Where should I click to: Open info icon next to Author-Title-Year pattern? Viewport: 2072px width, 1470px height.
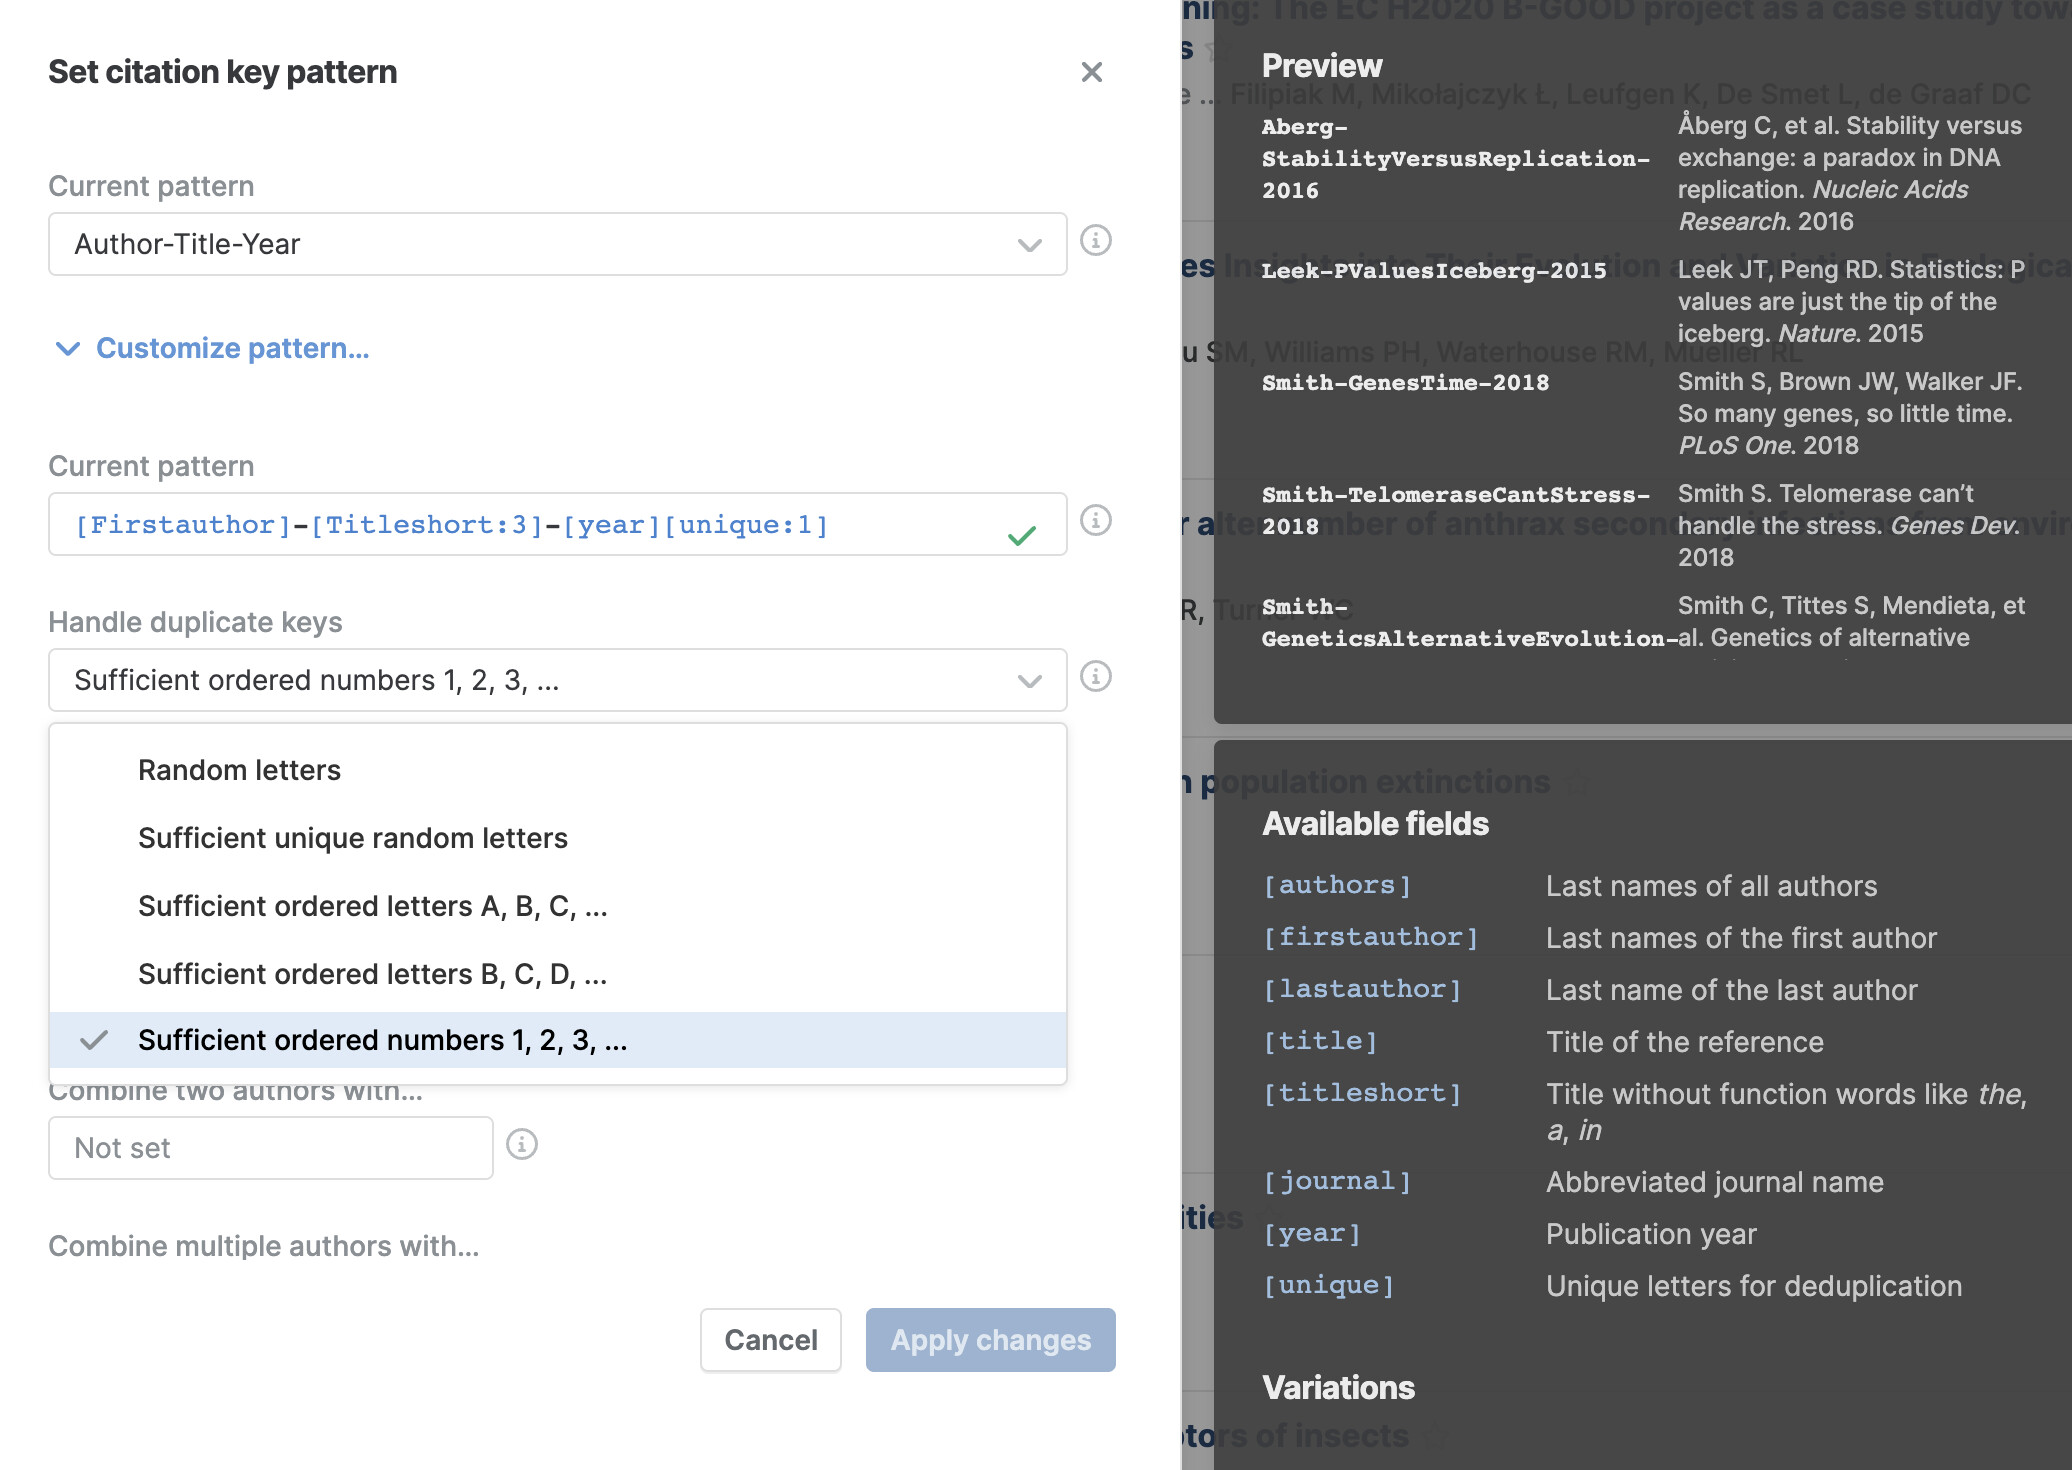[1096, 241]
